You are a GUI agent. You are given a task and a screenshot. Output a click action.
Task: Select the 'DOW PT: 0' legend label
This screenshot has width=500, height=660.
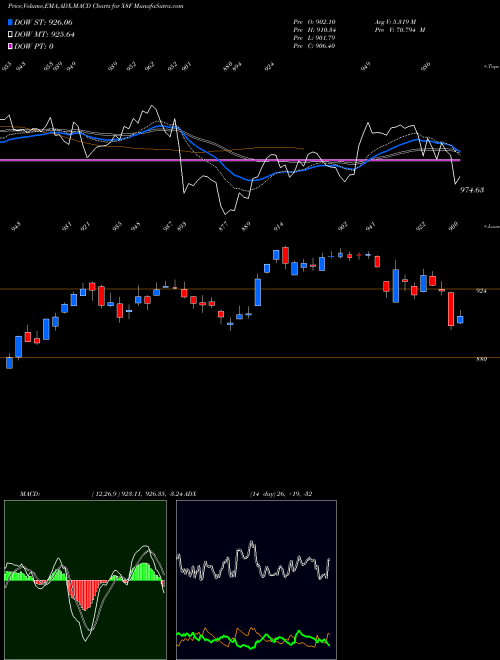pos(34,46)
